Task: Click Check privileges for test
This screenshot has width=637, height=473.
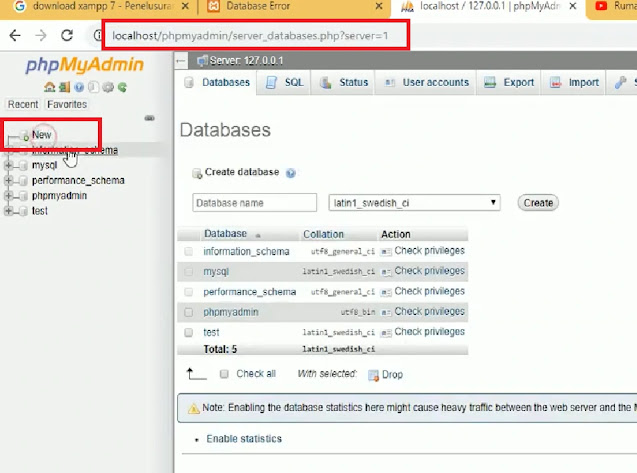Action: click(429, 332)
